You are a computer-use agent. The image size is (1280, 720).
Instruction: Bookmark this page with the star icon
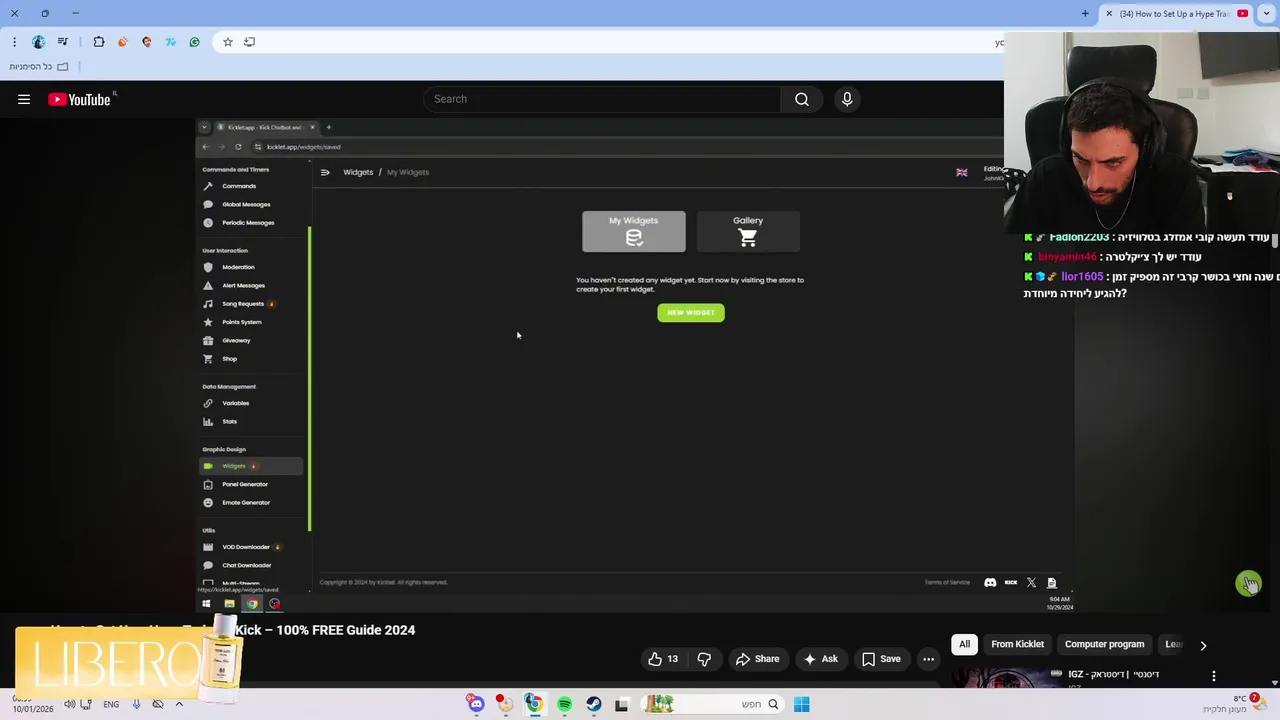[228, 42]
